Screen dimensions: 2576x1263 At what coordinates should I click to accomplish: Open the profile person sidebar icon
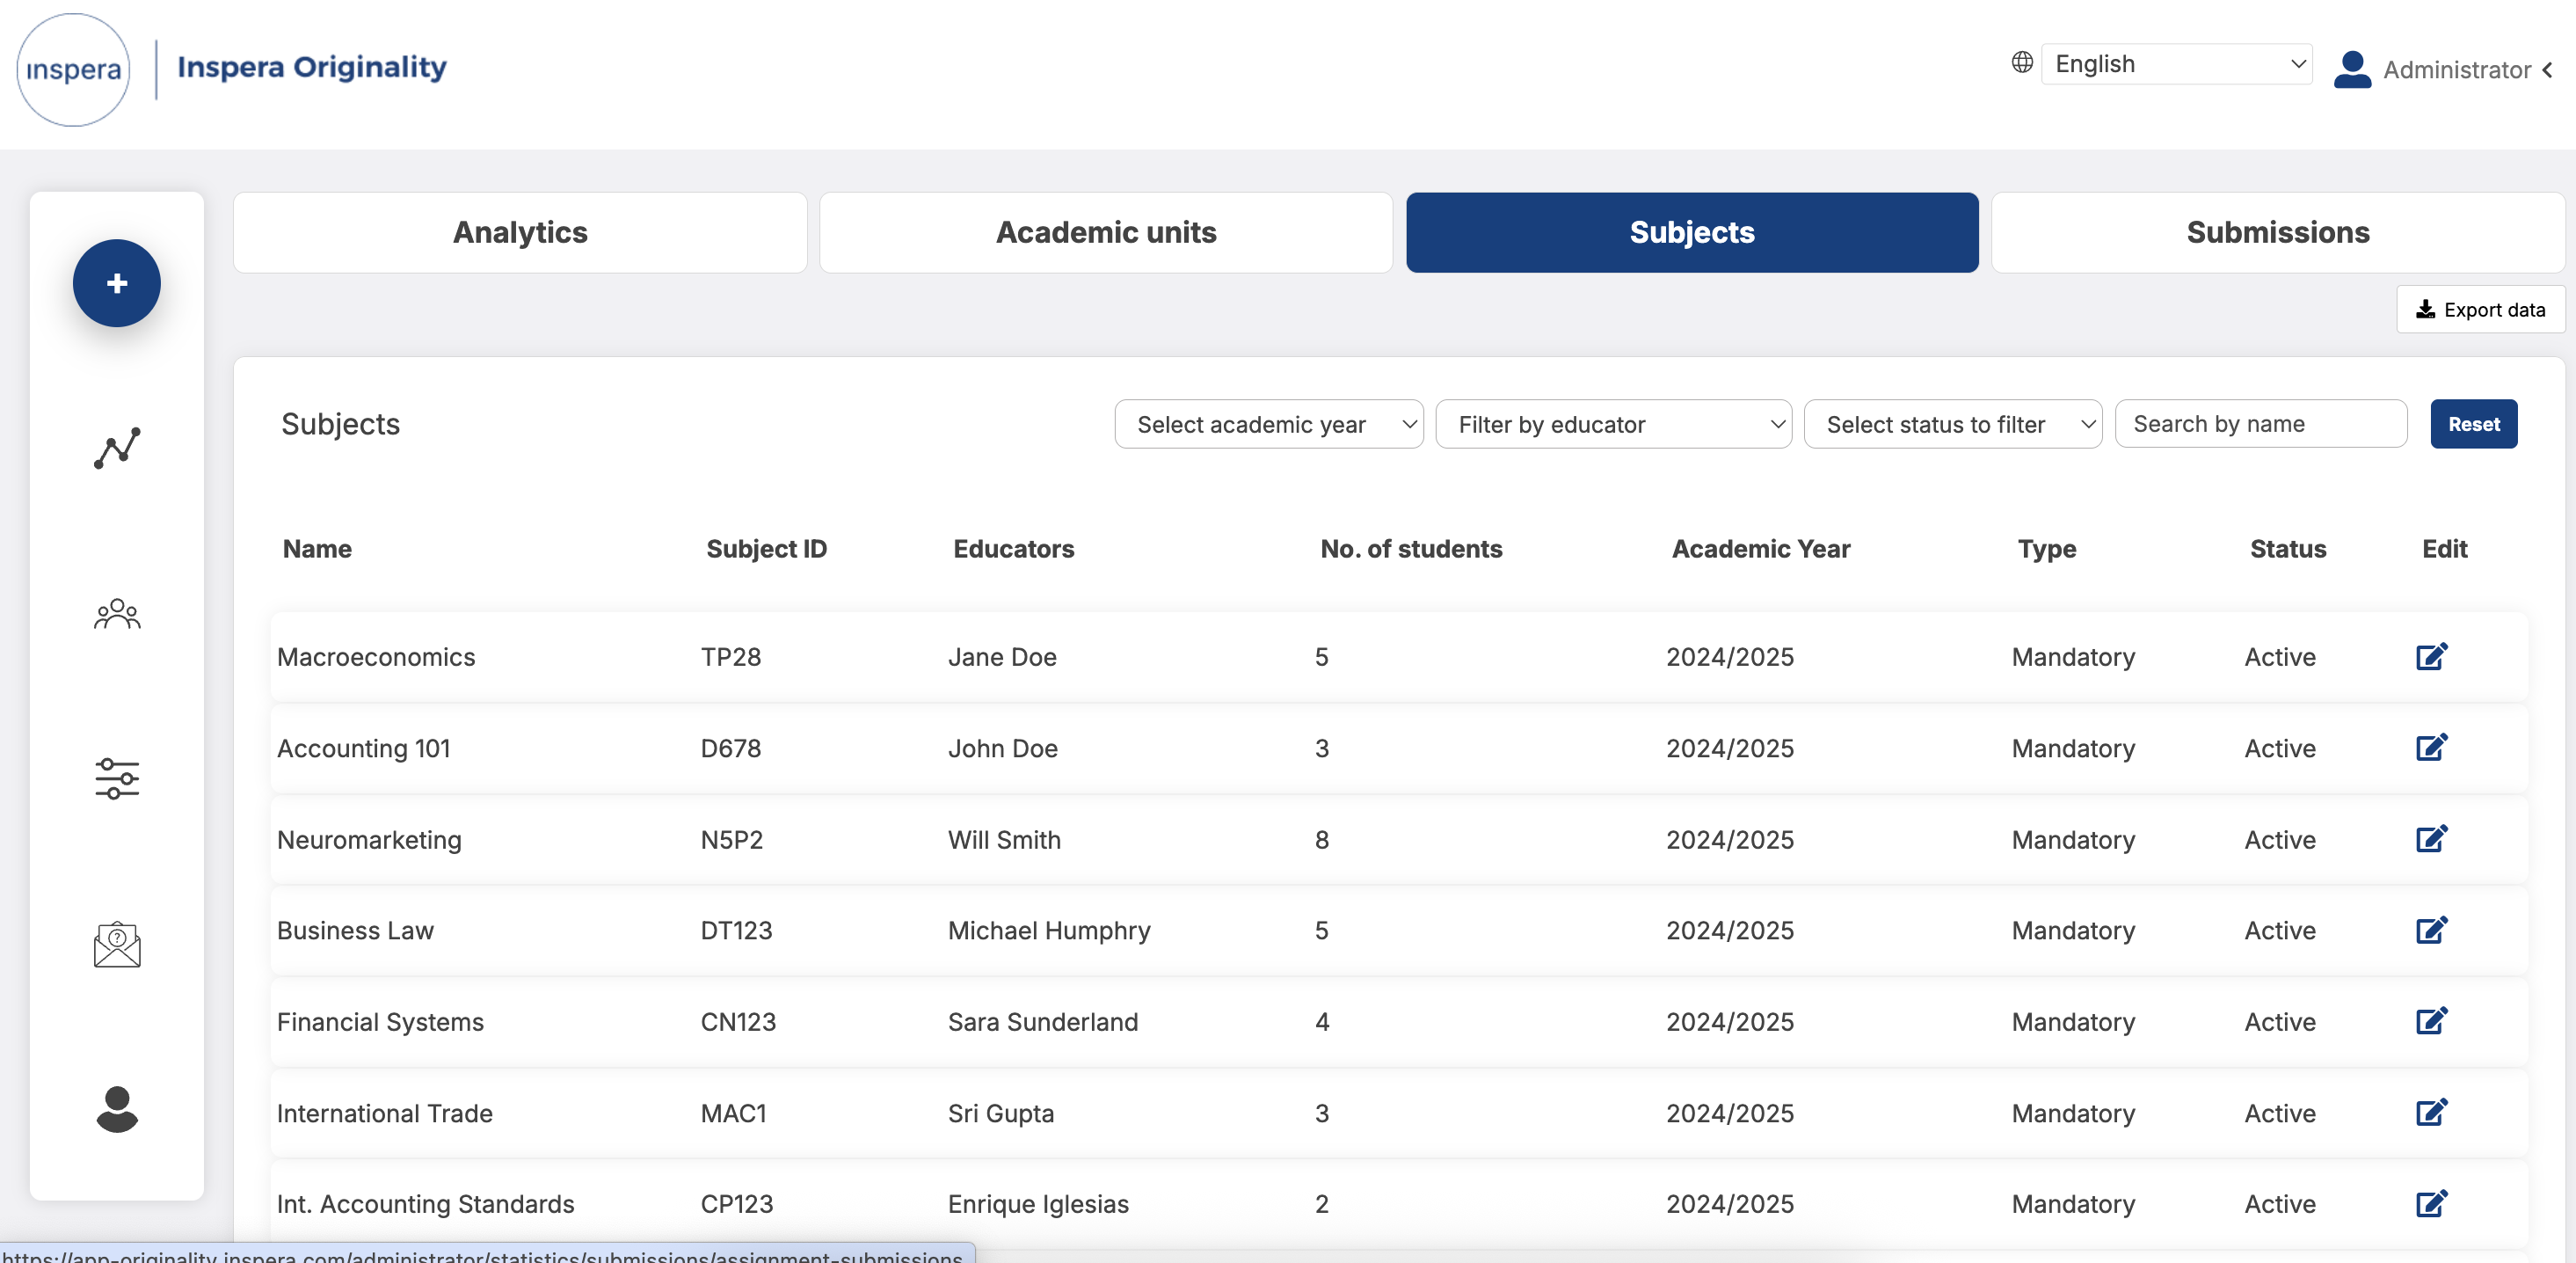pyautogui.click(x=117, y=1109)
